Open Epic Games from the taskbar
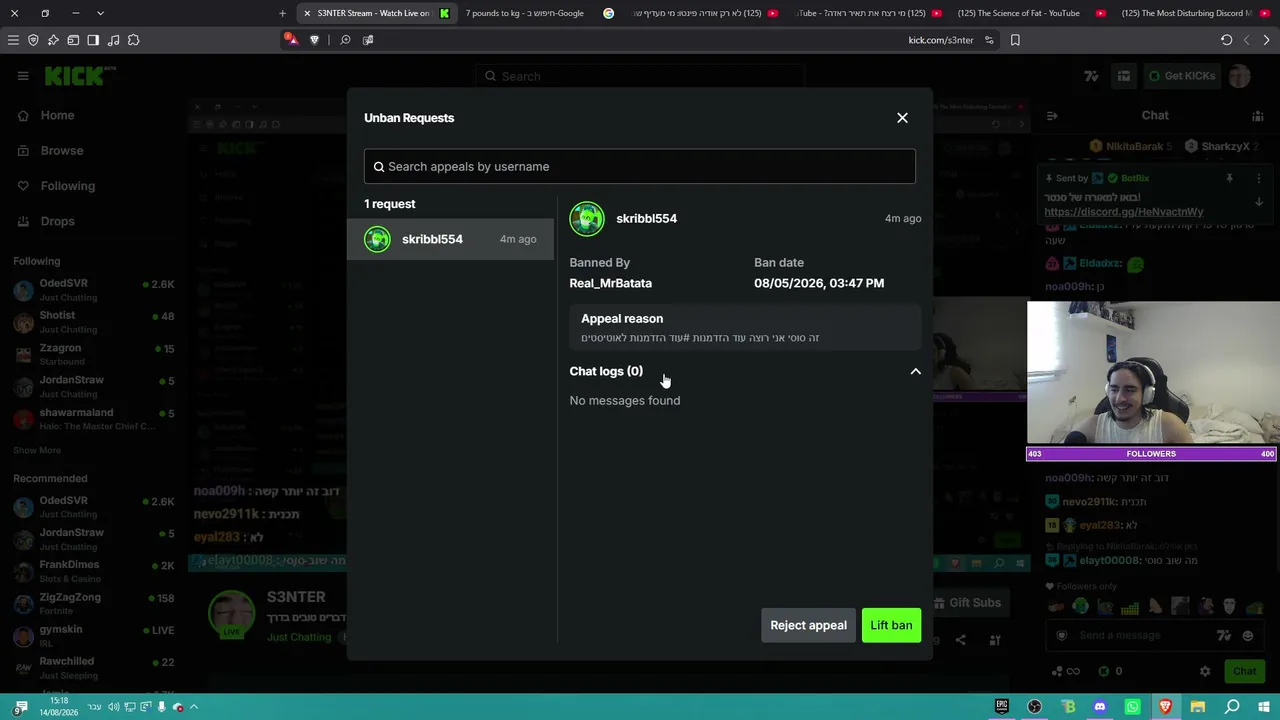Screen dimensions: 1280x720 1002,707
